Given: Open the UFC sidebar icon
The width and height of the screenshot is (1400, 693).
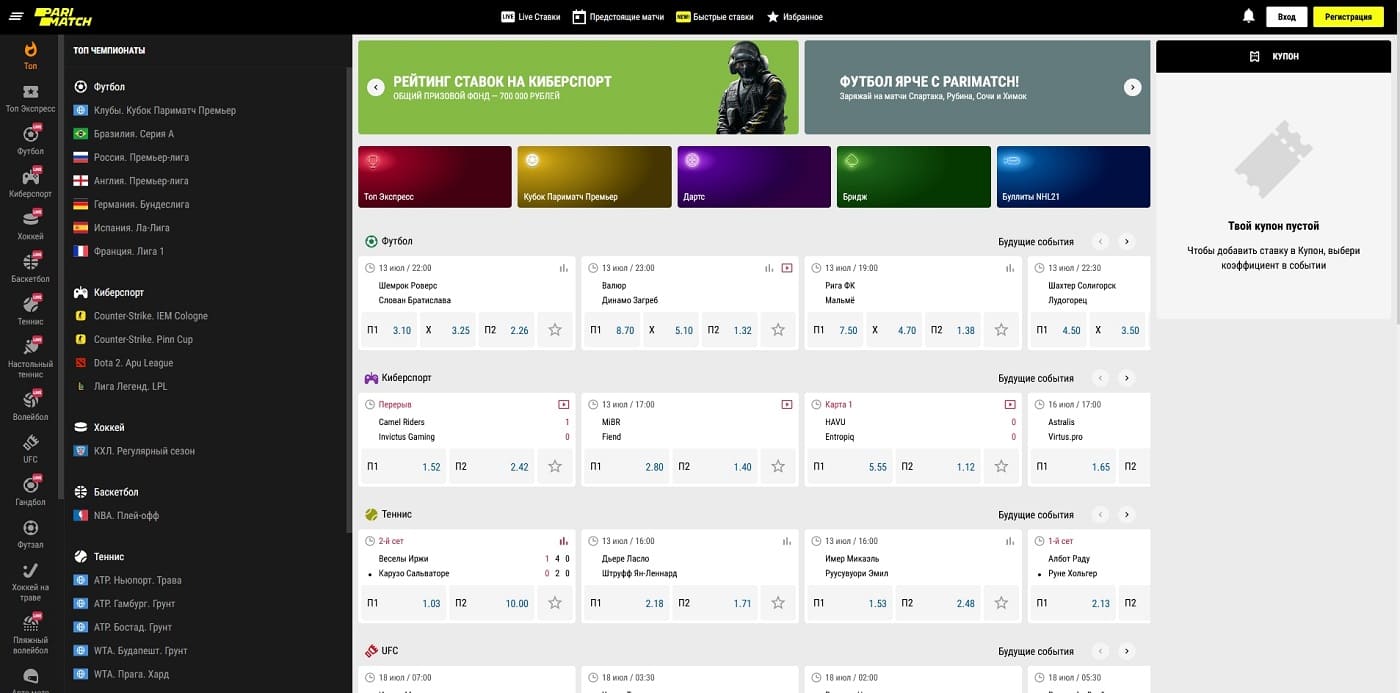Looking at the screenshot, I should tap(30, 448).
